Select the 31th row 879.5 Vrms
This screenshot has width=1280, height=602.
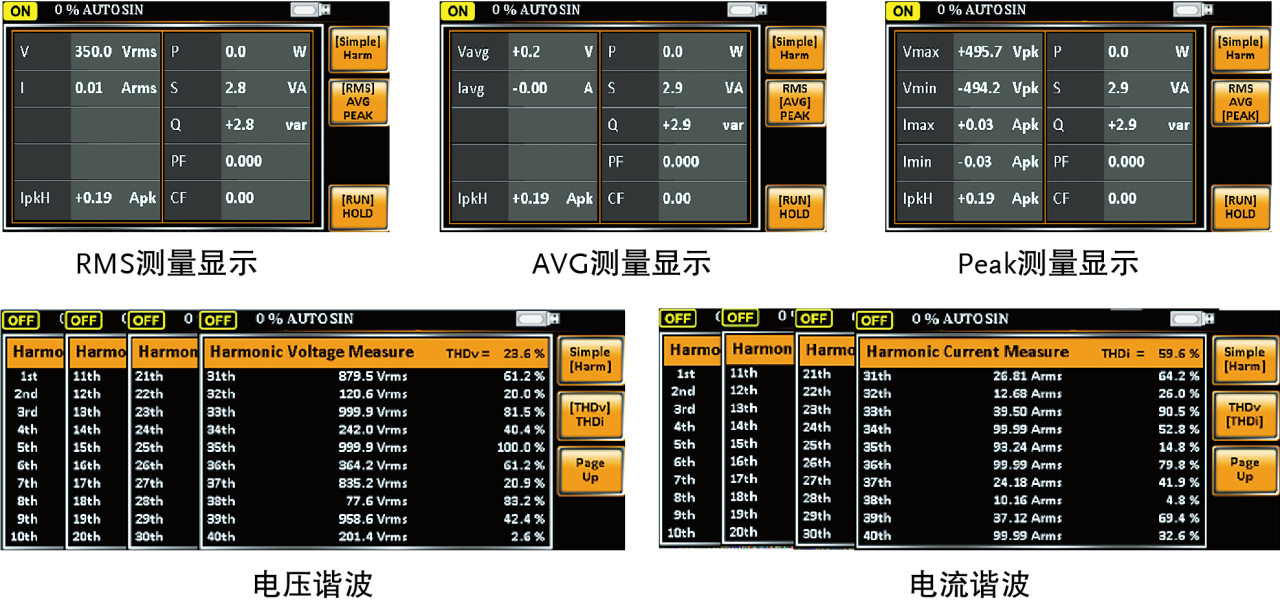point(376,376)
